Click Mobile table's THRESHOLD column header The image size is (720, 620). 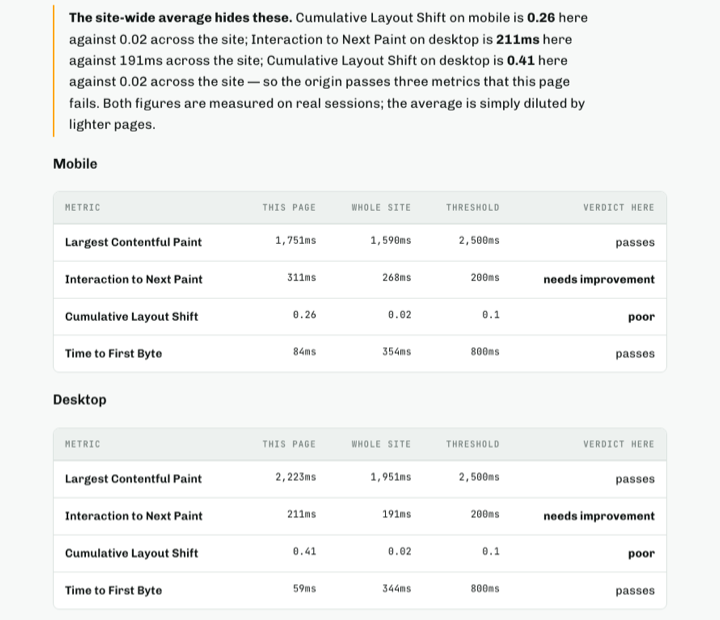click(472, 208)
